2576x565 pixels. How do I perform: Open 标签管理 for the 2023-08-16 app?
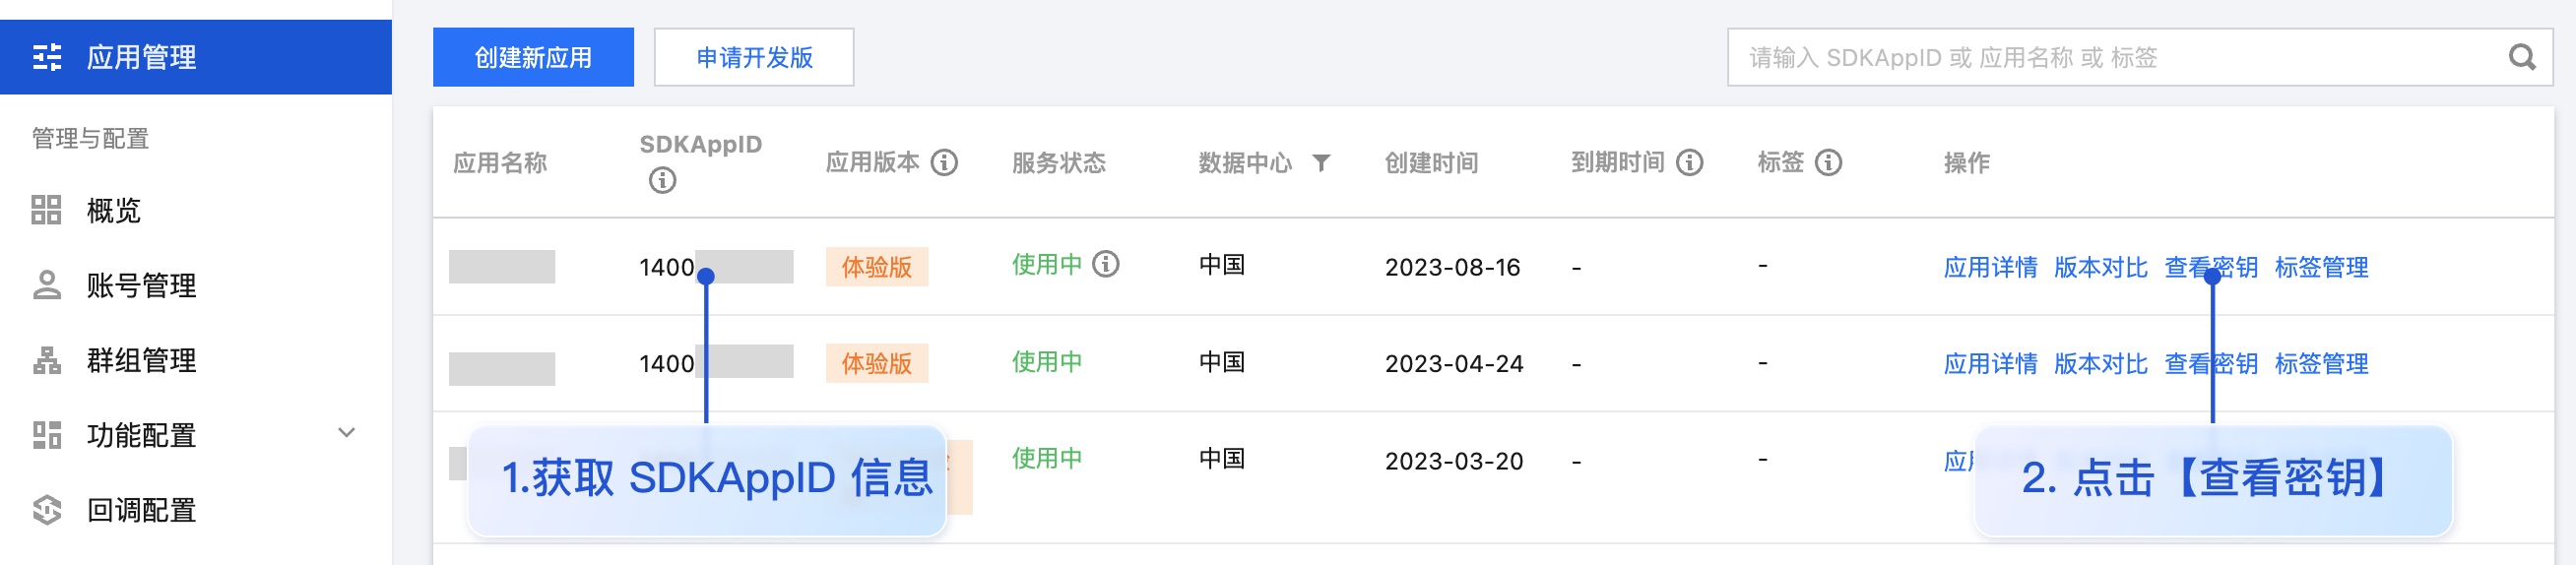[x=2321, y=267]
